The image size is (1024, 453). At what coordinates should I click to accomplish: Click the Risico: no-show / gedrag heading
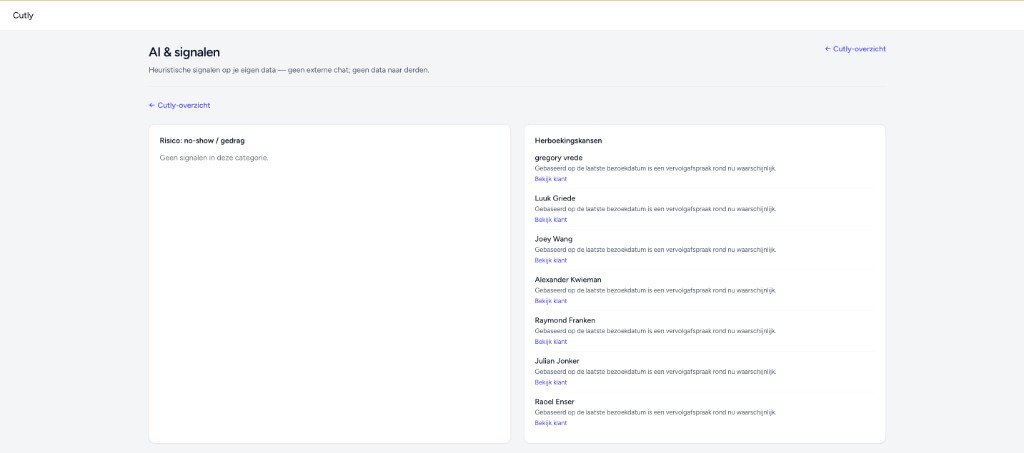[202, 141]
